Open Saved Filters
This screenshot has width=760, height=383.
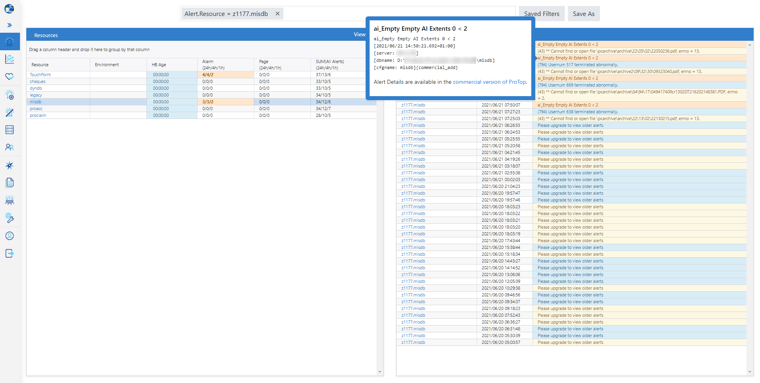tap(541, 14)
